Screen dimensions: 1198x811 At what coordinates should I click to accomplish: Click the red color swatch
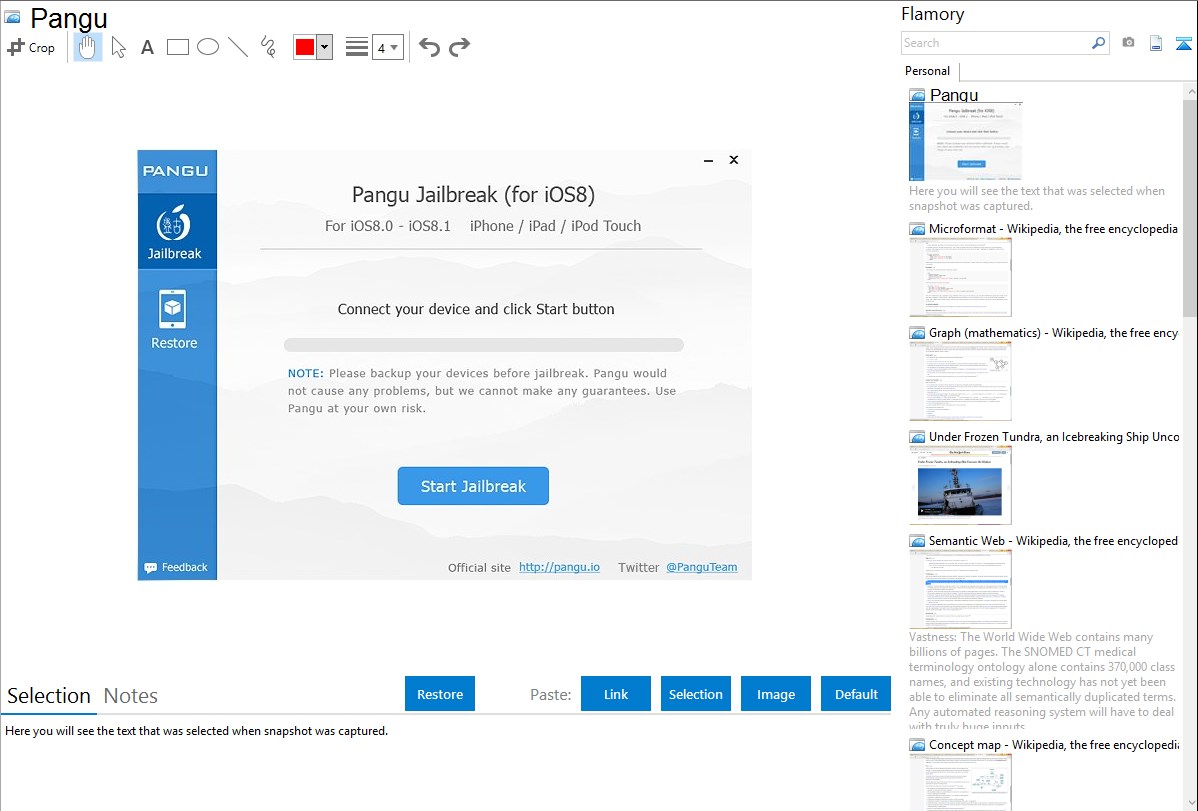(304, 47)
